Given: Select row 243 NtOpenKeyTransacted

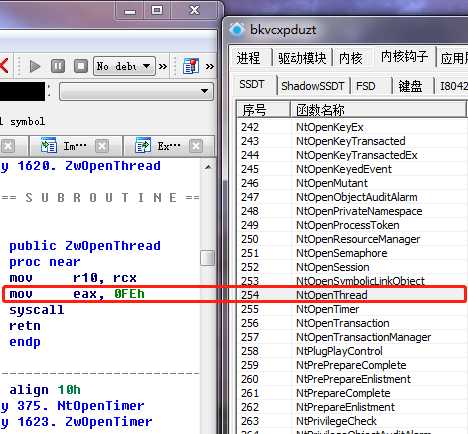Looking at the screenshot, I should [352, 141].
